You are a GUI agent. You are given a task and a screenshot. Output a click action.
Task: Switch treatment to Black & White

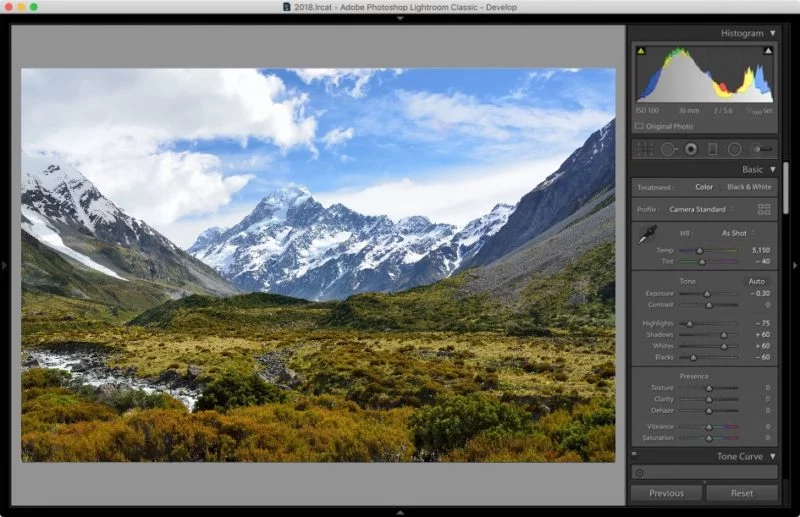(x=748, y=187)
